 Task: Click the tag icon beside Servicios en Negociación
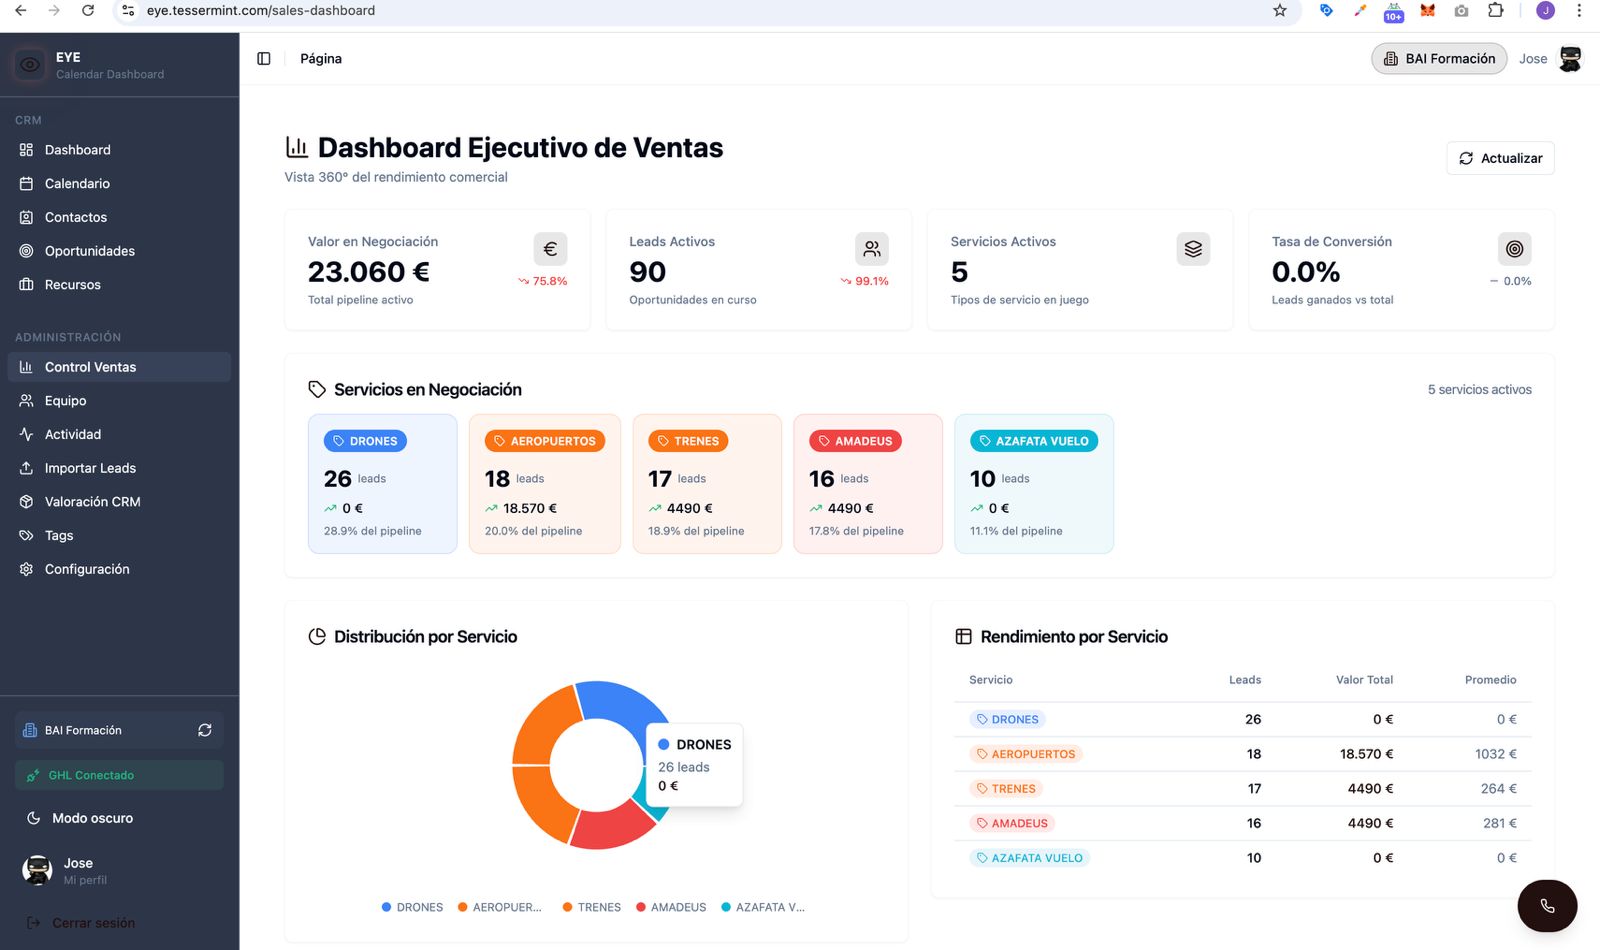(317, 390)
